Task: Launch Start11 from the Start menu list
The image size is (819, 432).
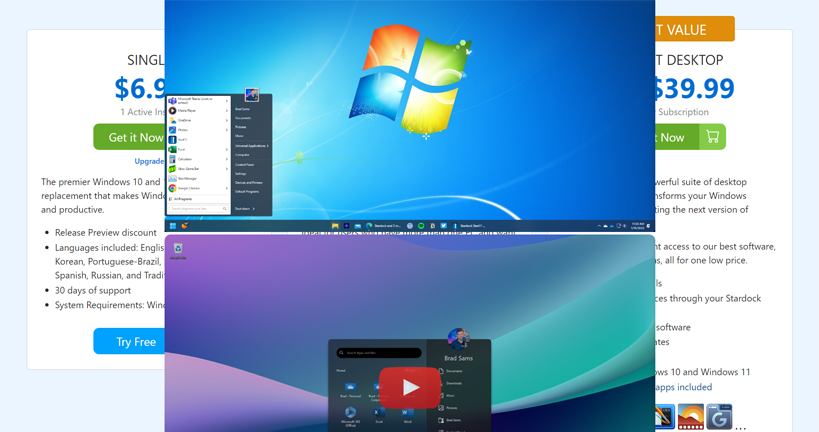Action: point(198,139)
